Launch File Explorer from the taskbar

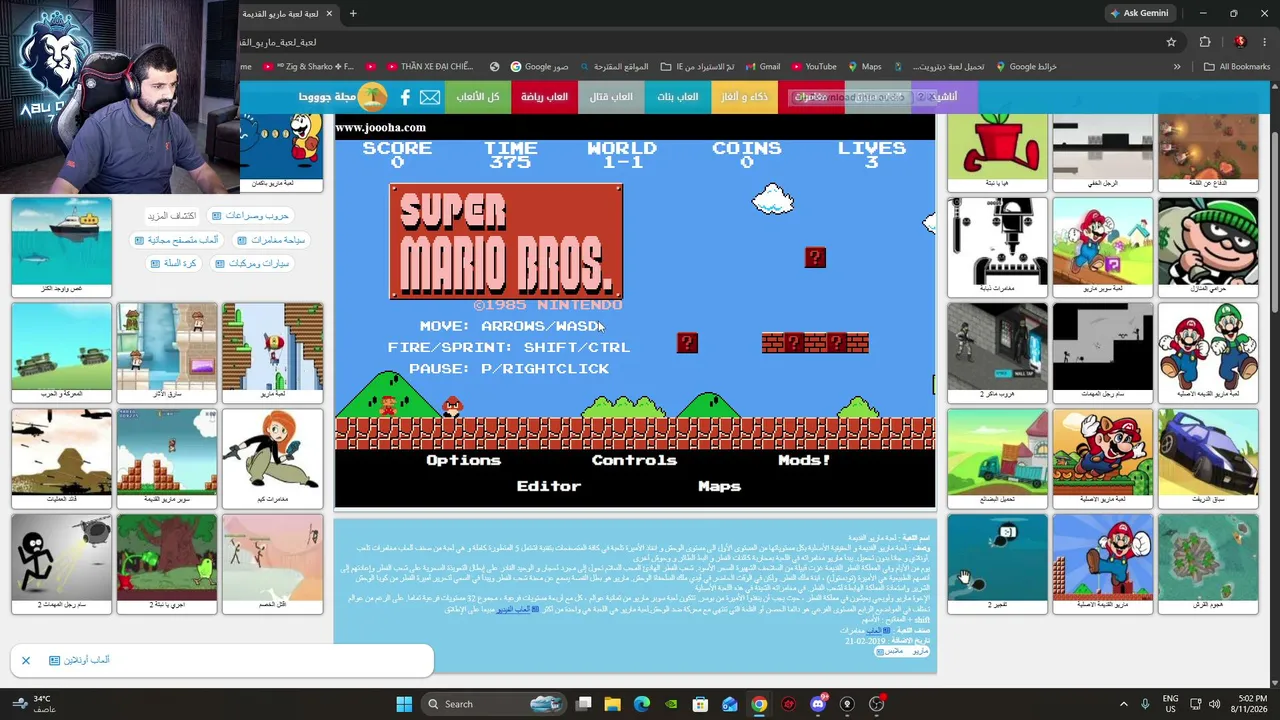pos(613,704)
